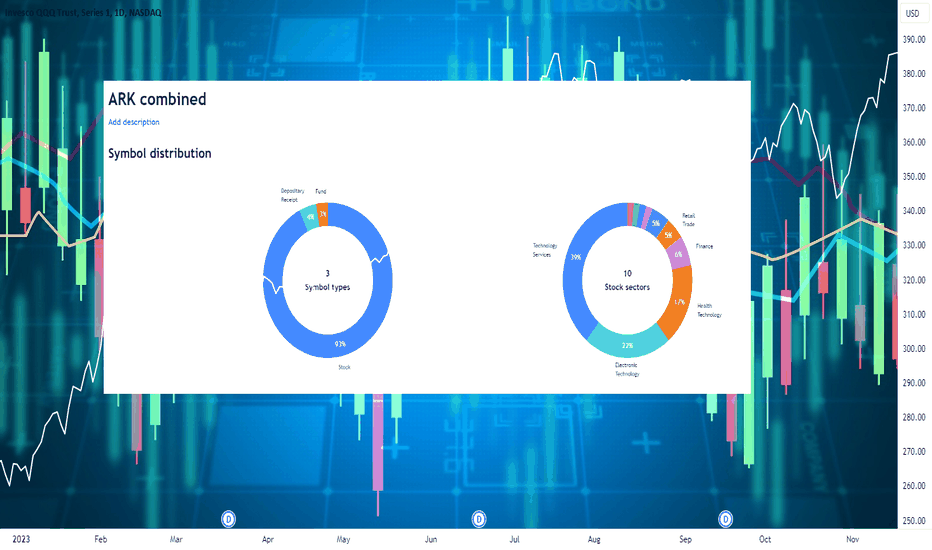932x550 pixels.
Task: Click the 260.00 price axis label
Action: tap(914, 486)
